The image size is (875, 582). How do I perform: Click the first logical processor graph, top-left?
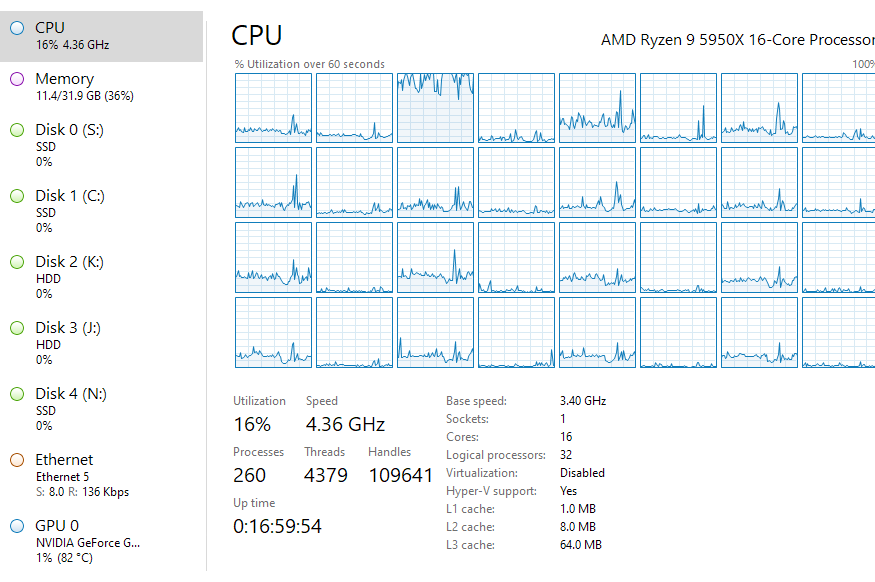point(273,107)
